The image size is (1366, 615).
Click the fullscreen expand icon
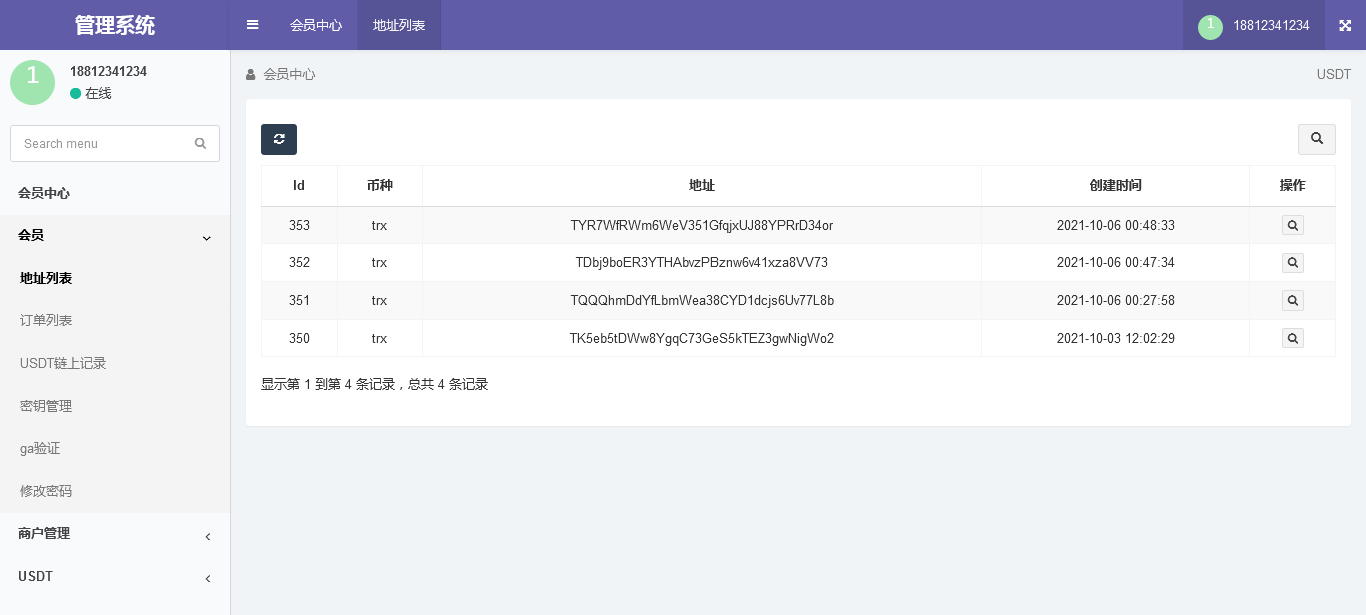coord(1345,25)
